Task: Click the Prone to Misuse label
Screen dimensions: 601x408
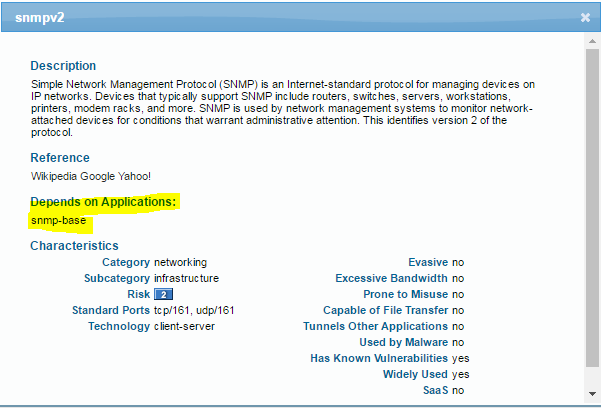Action: point(406,294)
